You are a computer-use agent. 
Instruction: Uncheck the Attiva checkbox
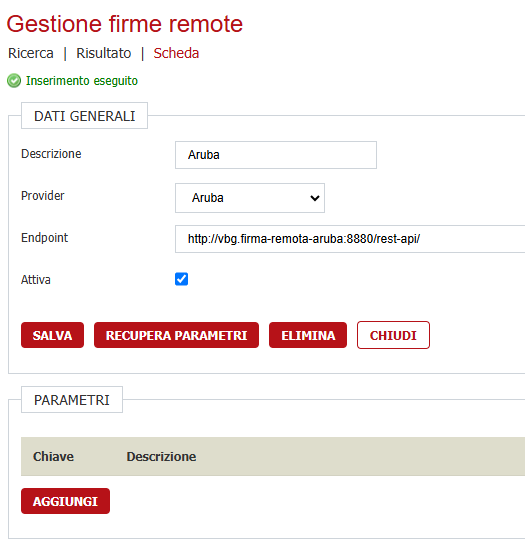click(182, 279)
